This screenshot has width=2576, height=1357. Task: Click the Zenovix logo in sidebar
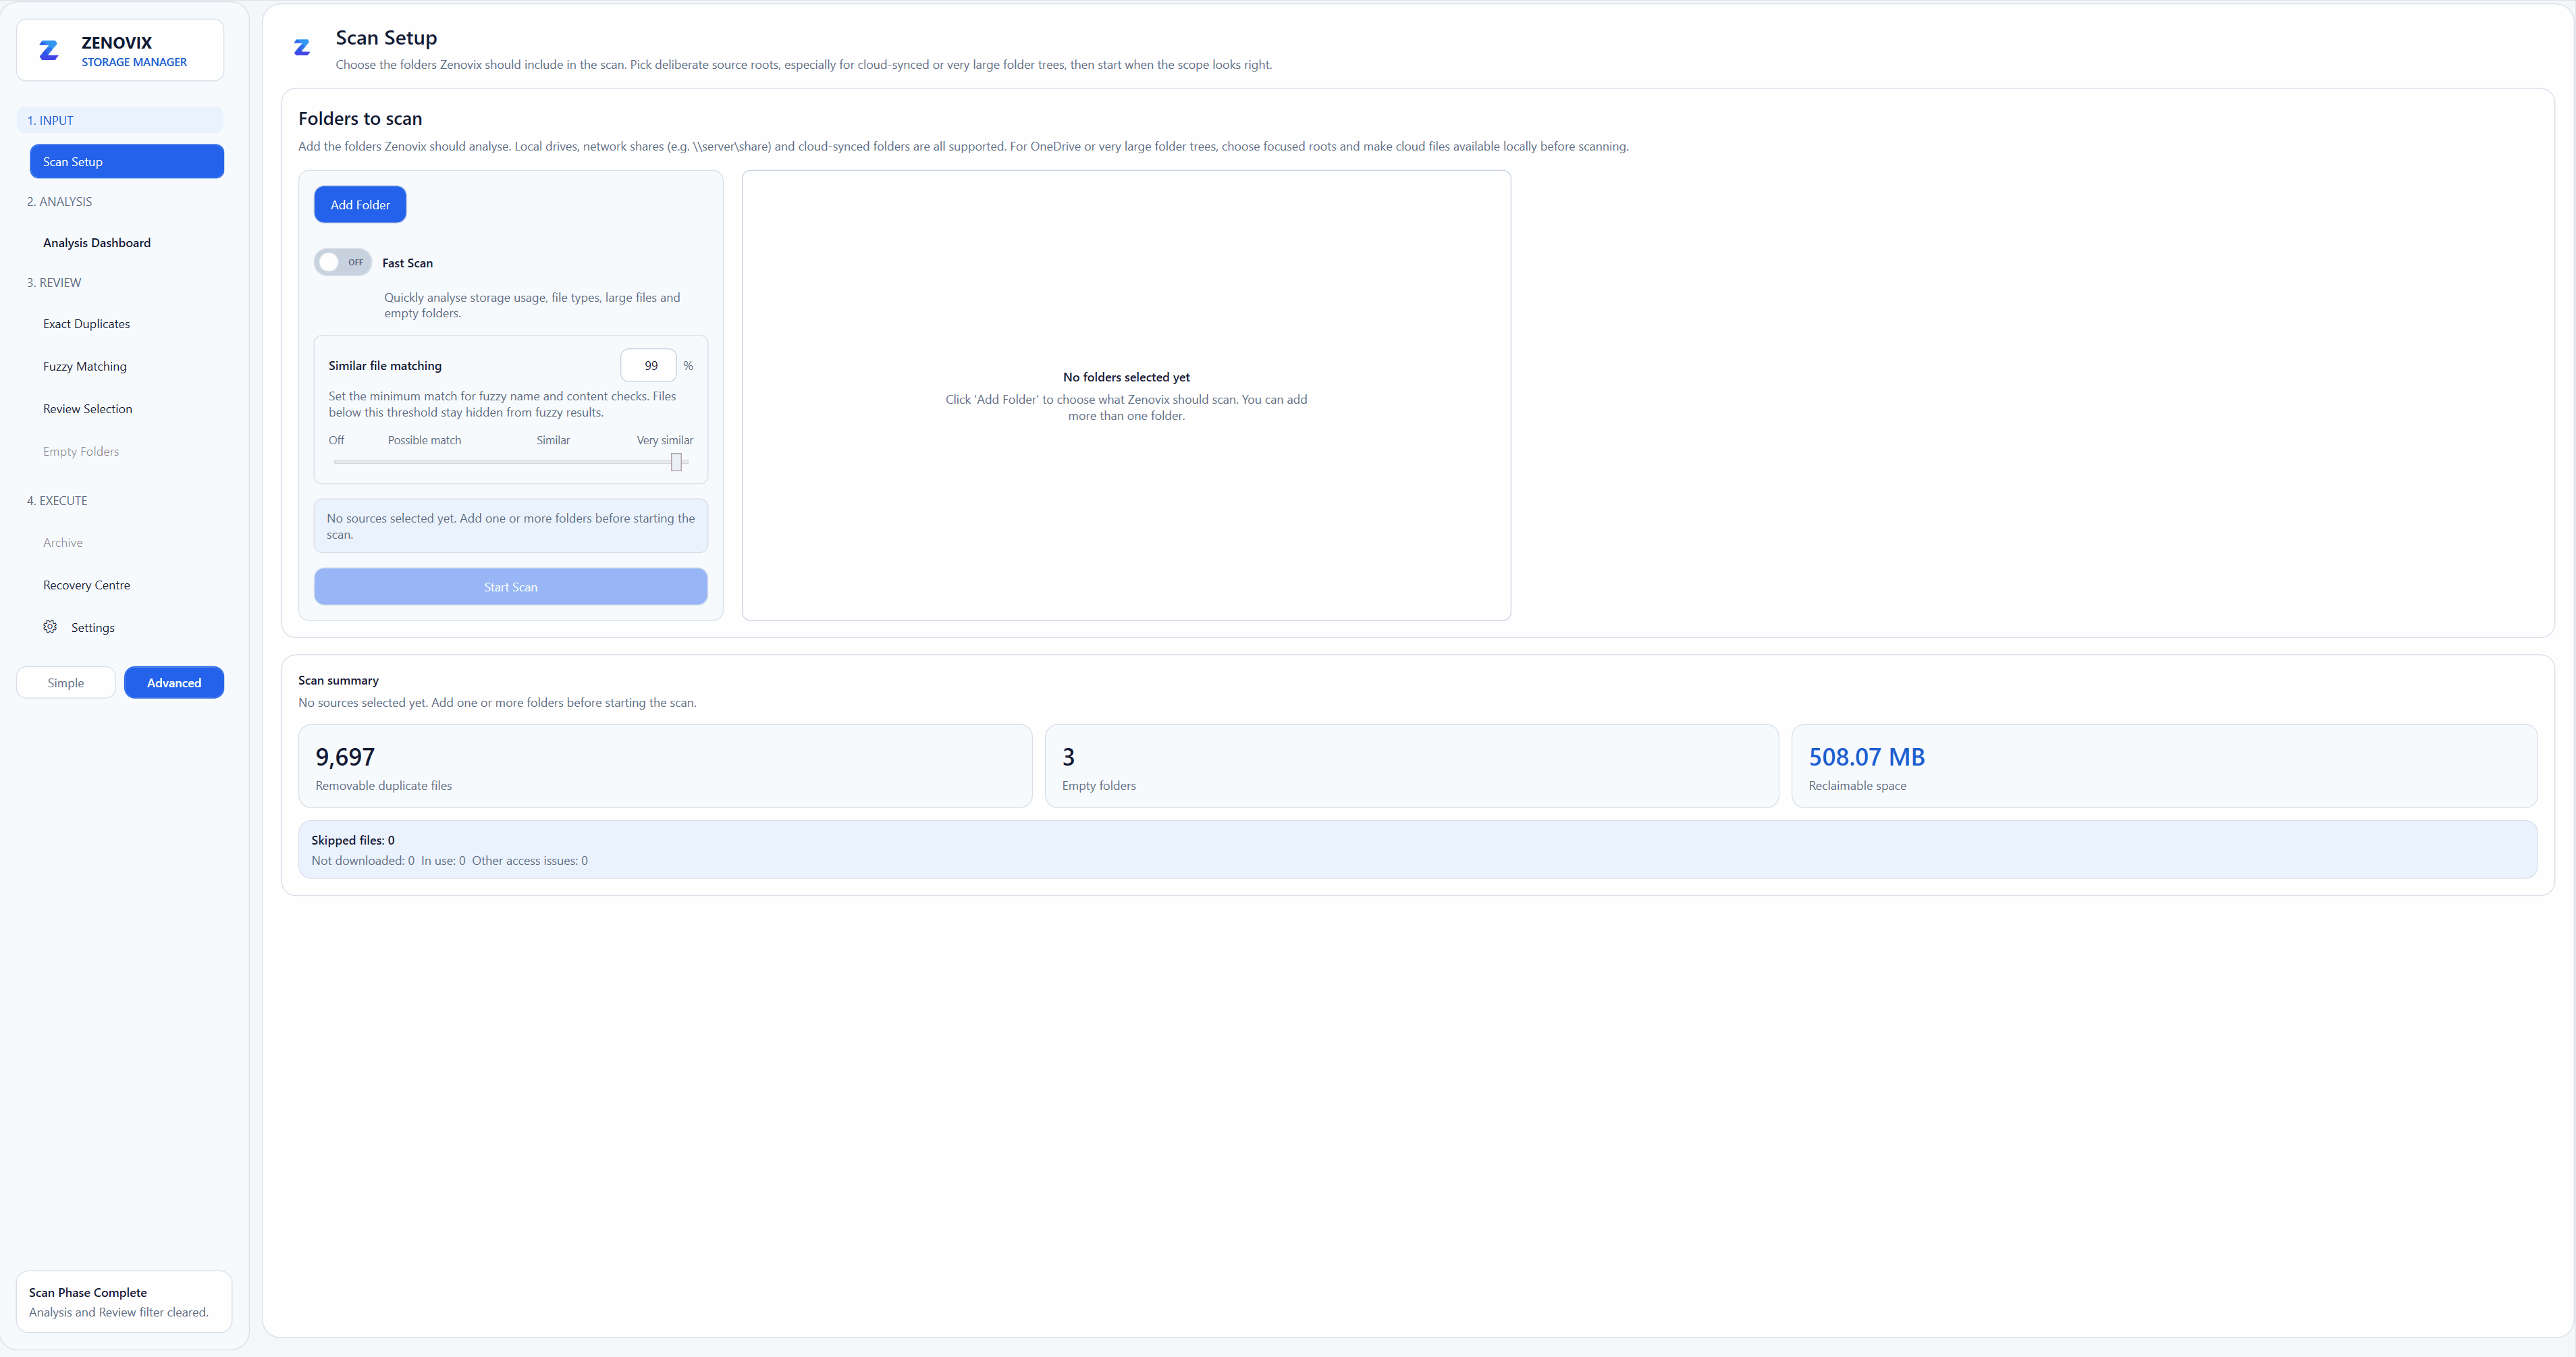pyautogui.click(x=48, y=50)
